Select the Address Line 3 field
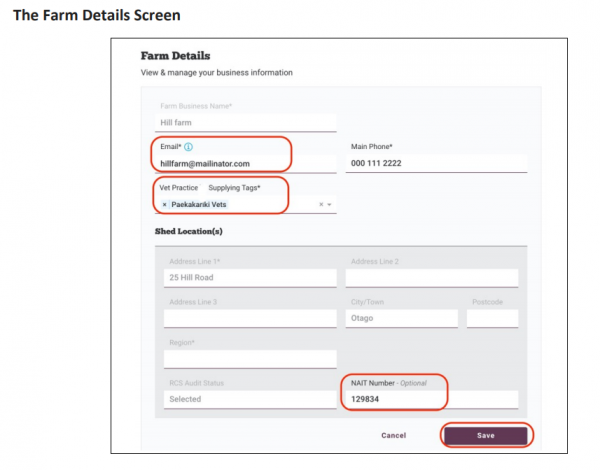This screenshot has height=470, width=600. tap(250, 318)
